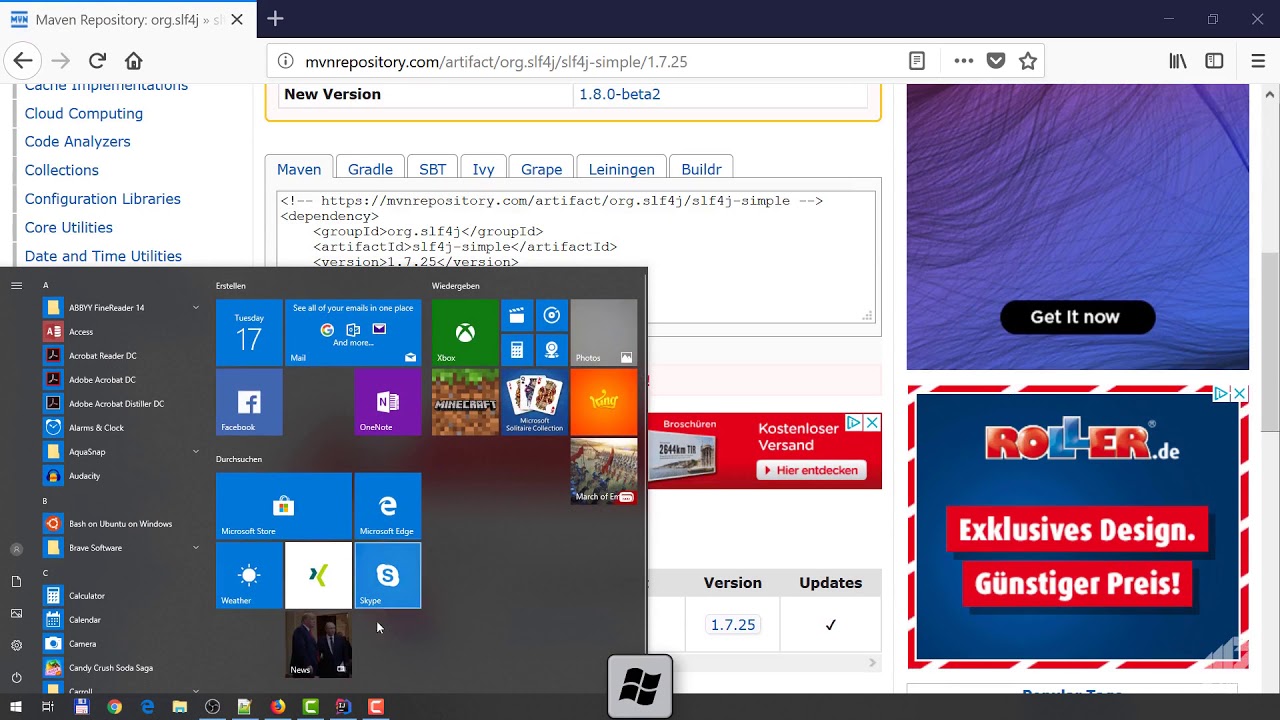The image size is (1280, 720).
Task: Open the Firefox library
Action: pos(1178,61)
